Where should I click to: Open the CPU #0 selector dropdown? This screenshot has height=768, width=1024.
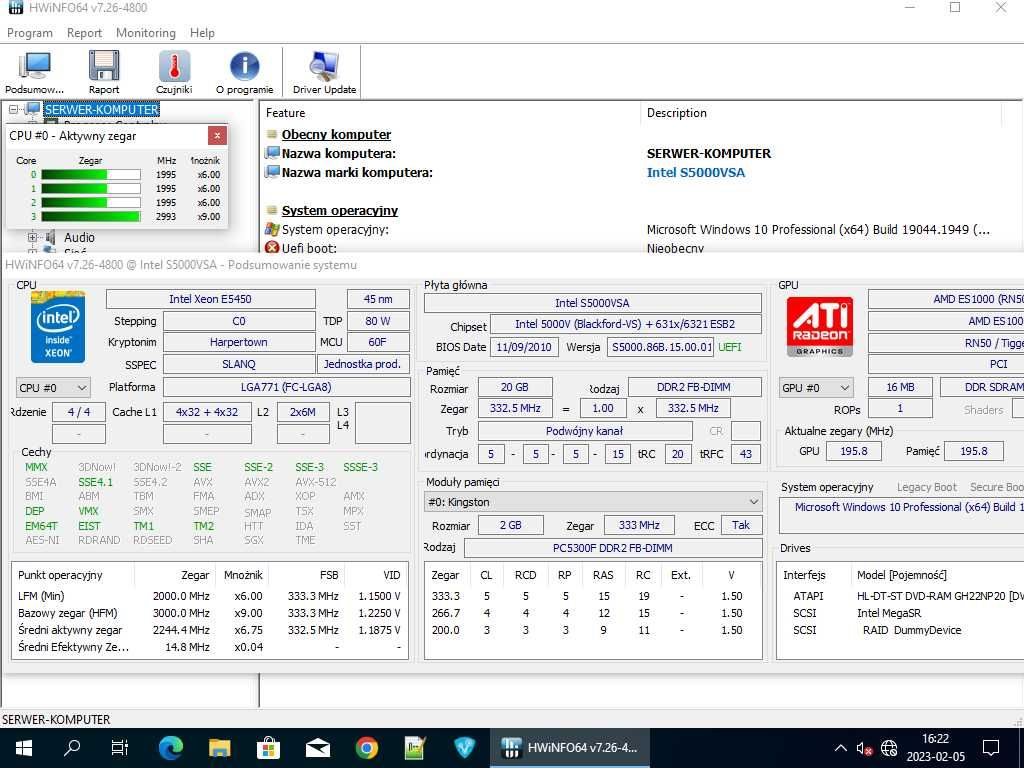[53, 387]
